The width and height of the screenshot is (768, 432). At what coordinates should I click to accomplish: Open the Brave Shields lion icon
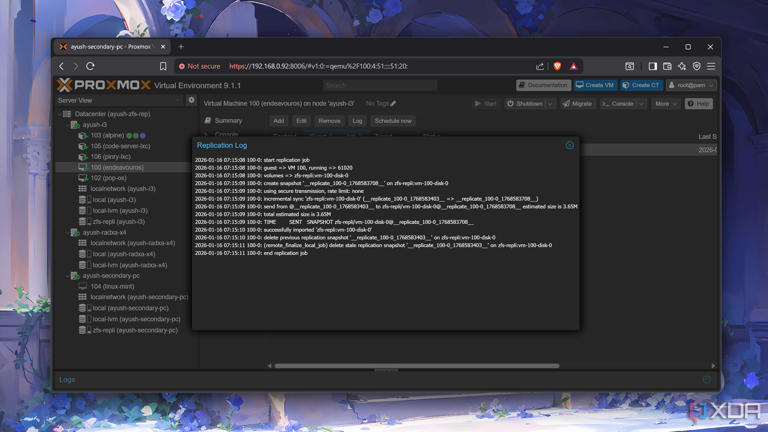pos(557,66)
